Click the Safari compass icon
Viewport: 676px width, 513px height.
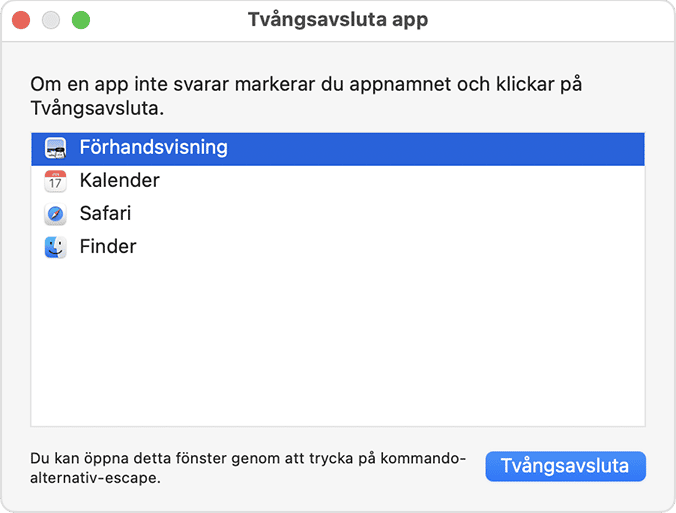[x=55, y=214]
